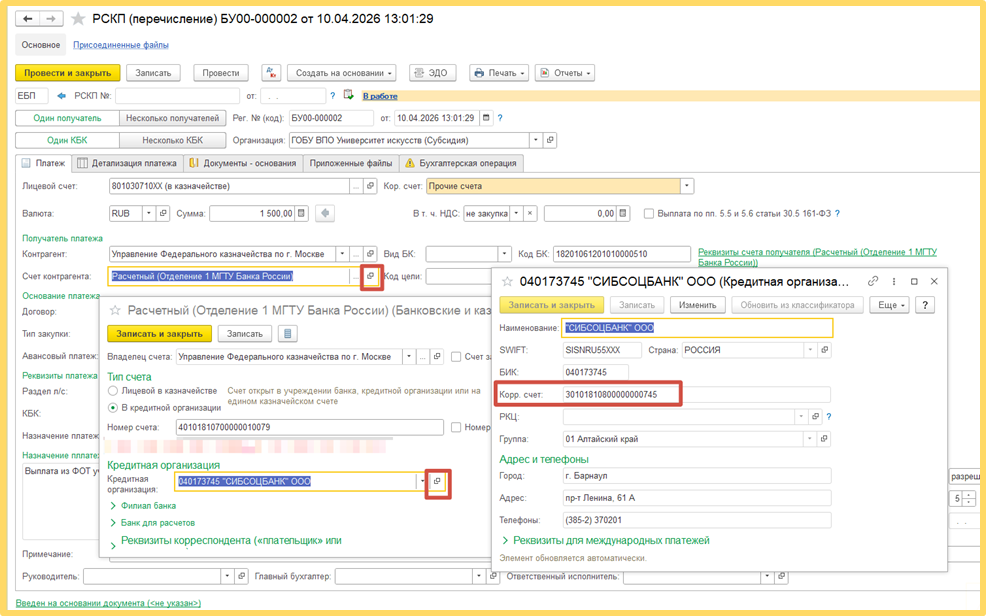This screenshot has height=616, width=986.
Task: Open help question mark next to РСКП date
Action: pos(333,96)
